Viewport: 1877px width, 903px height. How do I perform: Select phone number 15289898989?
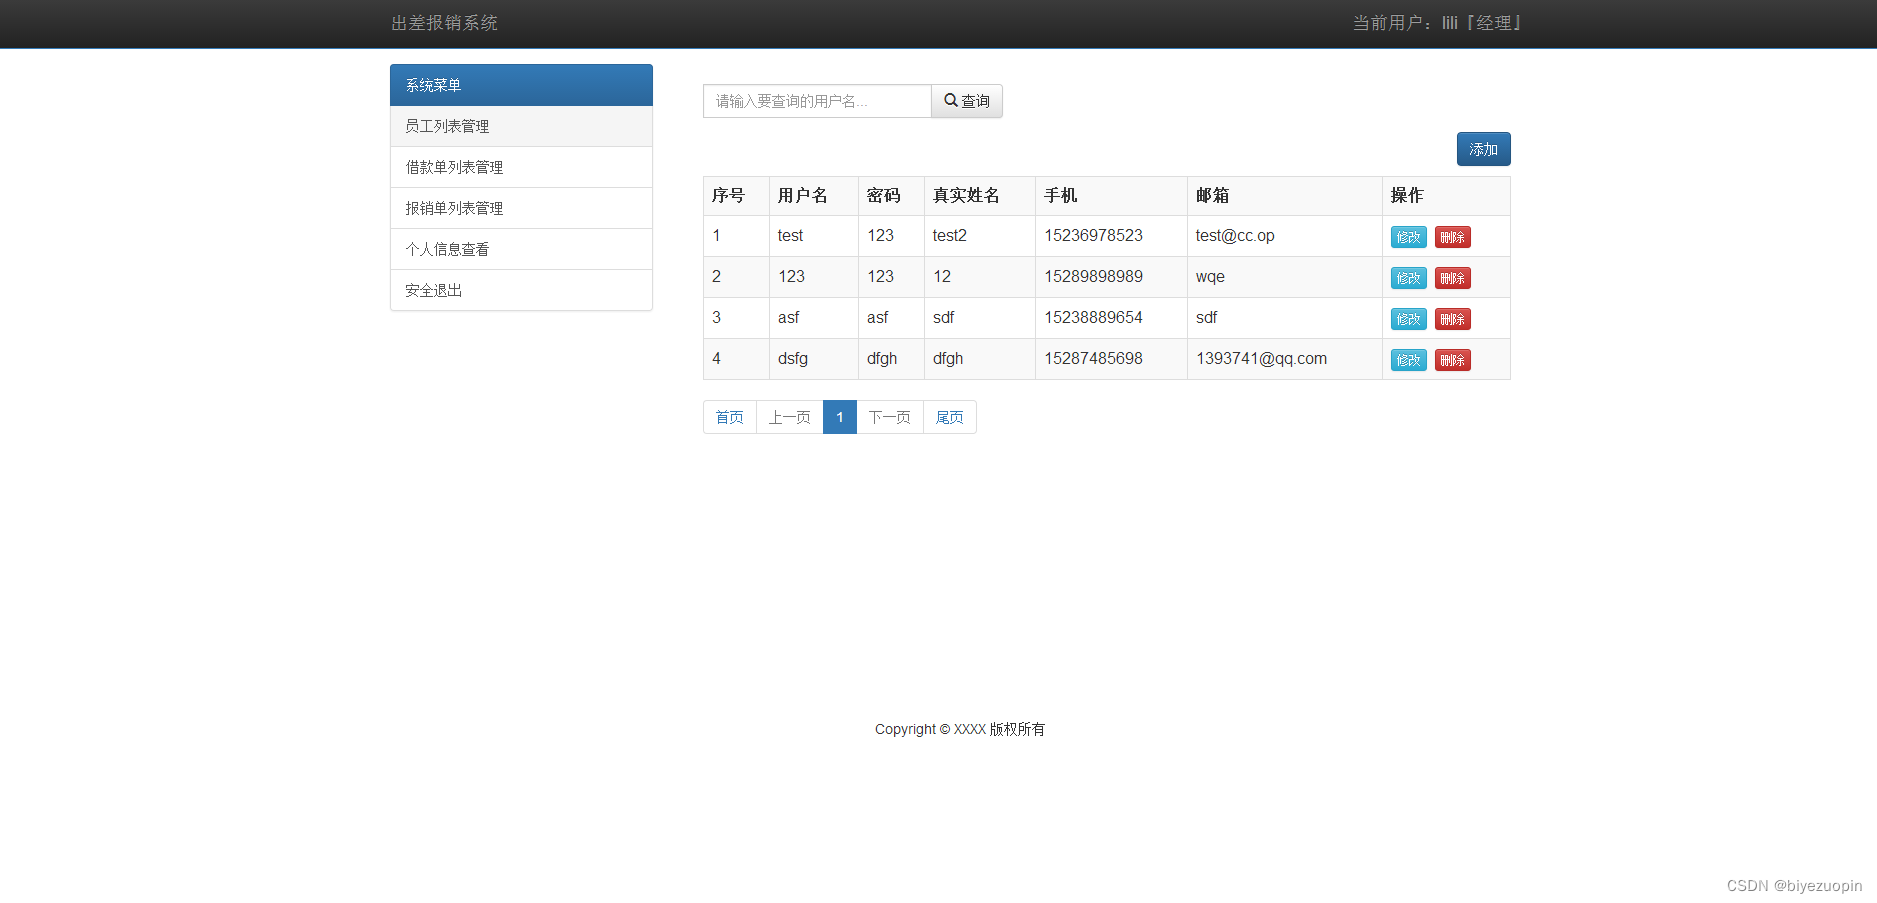pos(1094,277)
